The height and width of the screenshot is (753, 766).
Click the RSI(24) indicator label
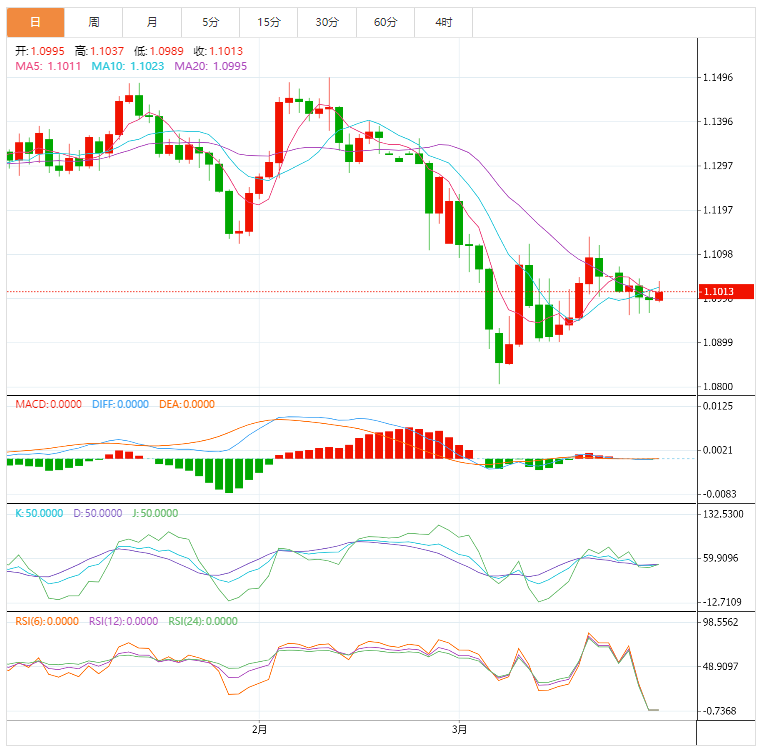click(x=203, y=621)
